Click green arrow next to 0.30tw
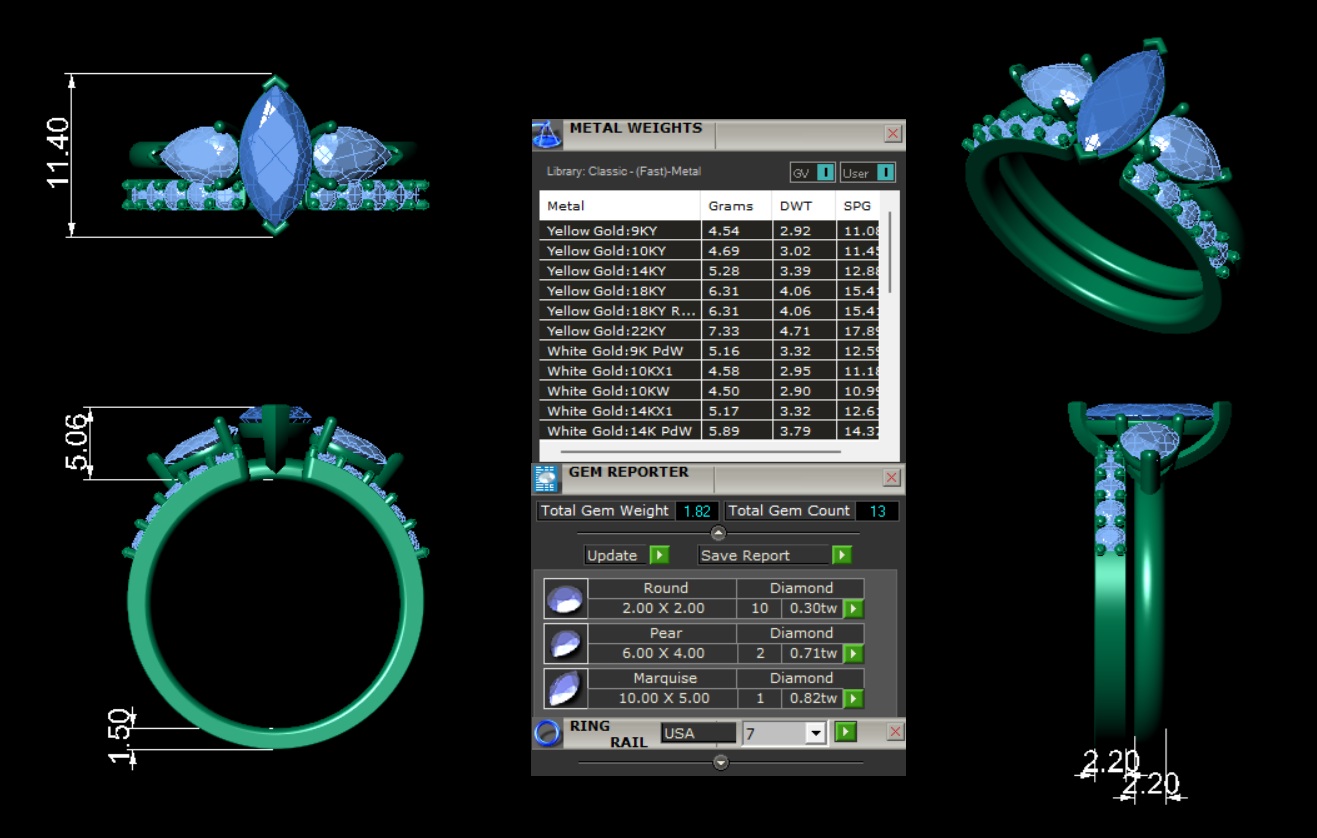 click(853, 609)
